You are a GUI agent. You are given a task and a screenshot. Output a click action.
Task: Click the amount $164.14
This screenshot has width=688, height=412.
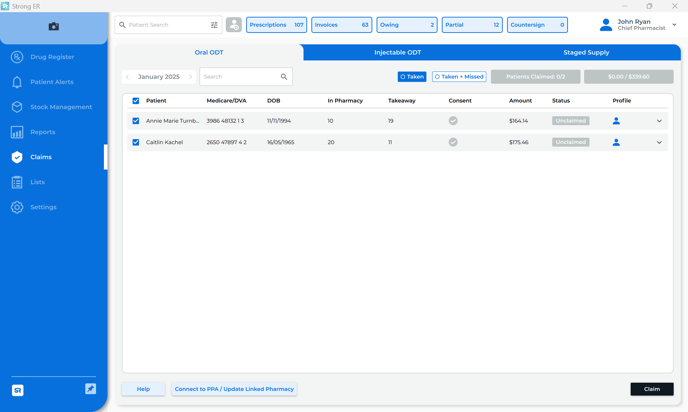tap(519, 121)
